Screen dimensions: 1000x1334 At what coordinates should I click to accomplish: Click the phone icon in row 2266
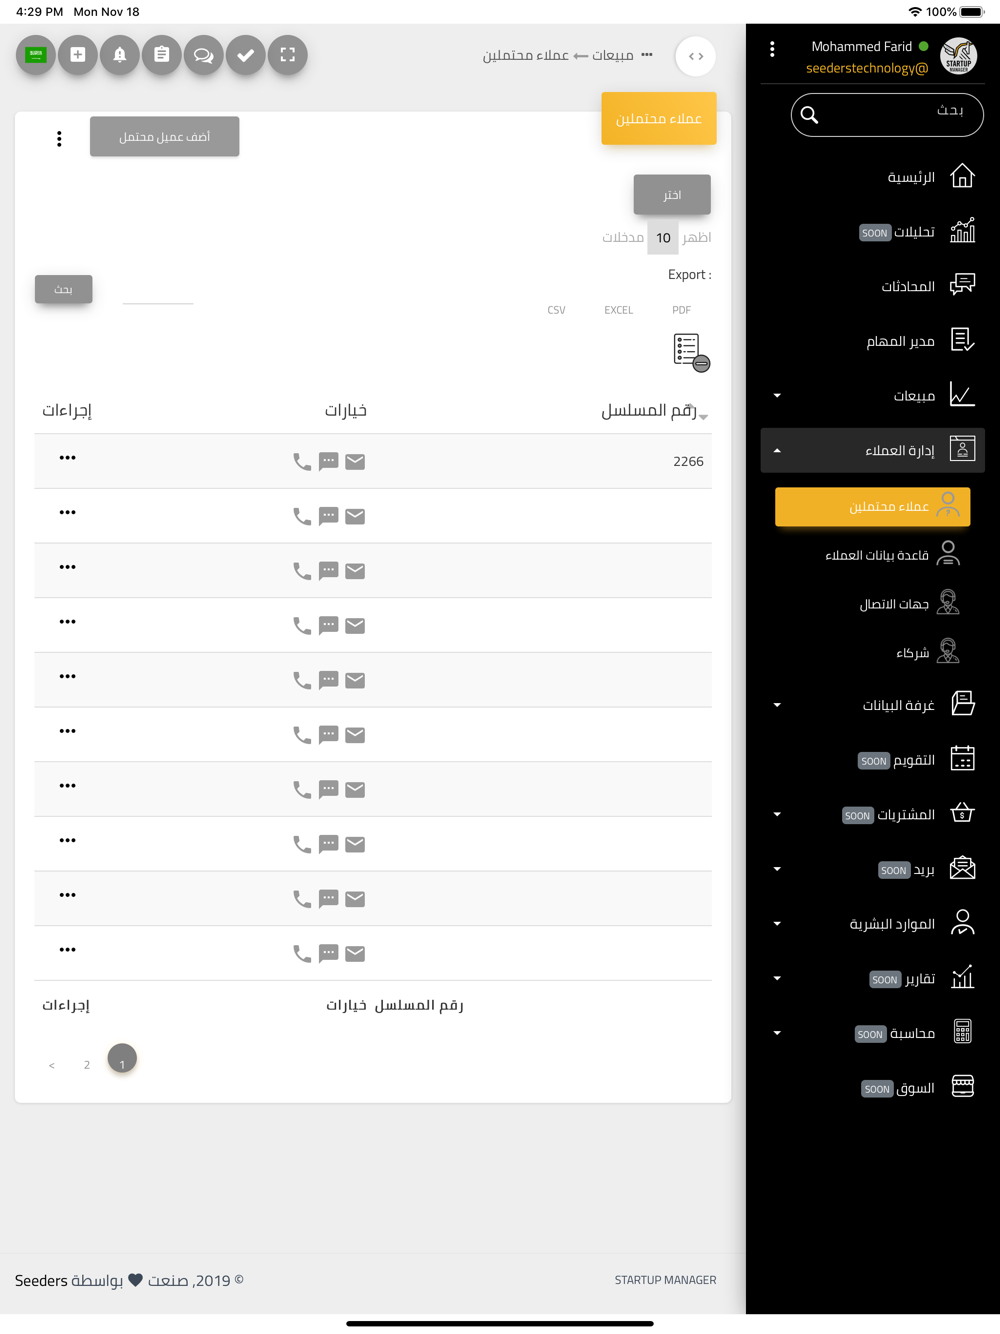302,461
